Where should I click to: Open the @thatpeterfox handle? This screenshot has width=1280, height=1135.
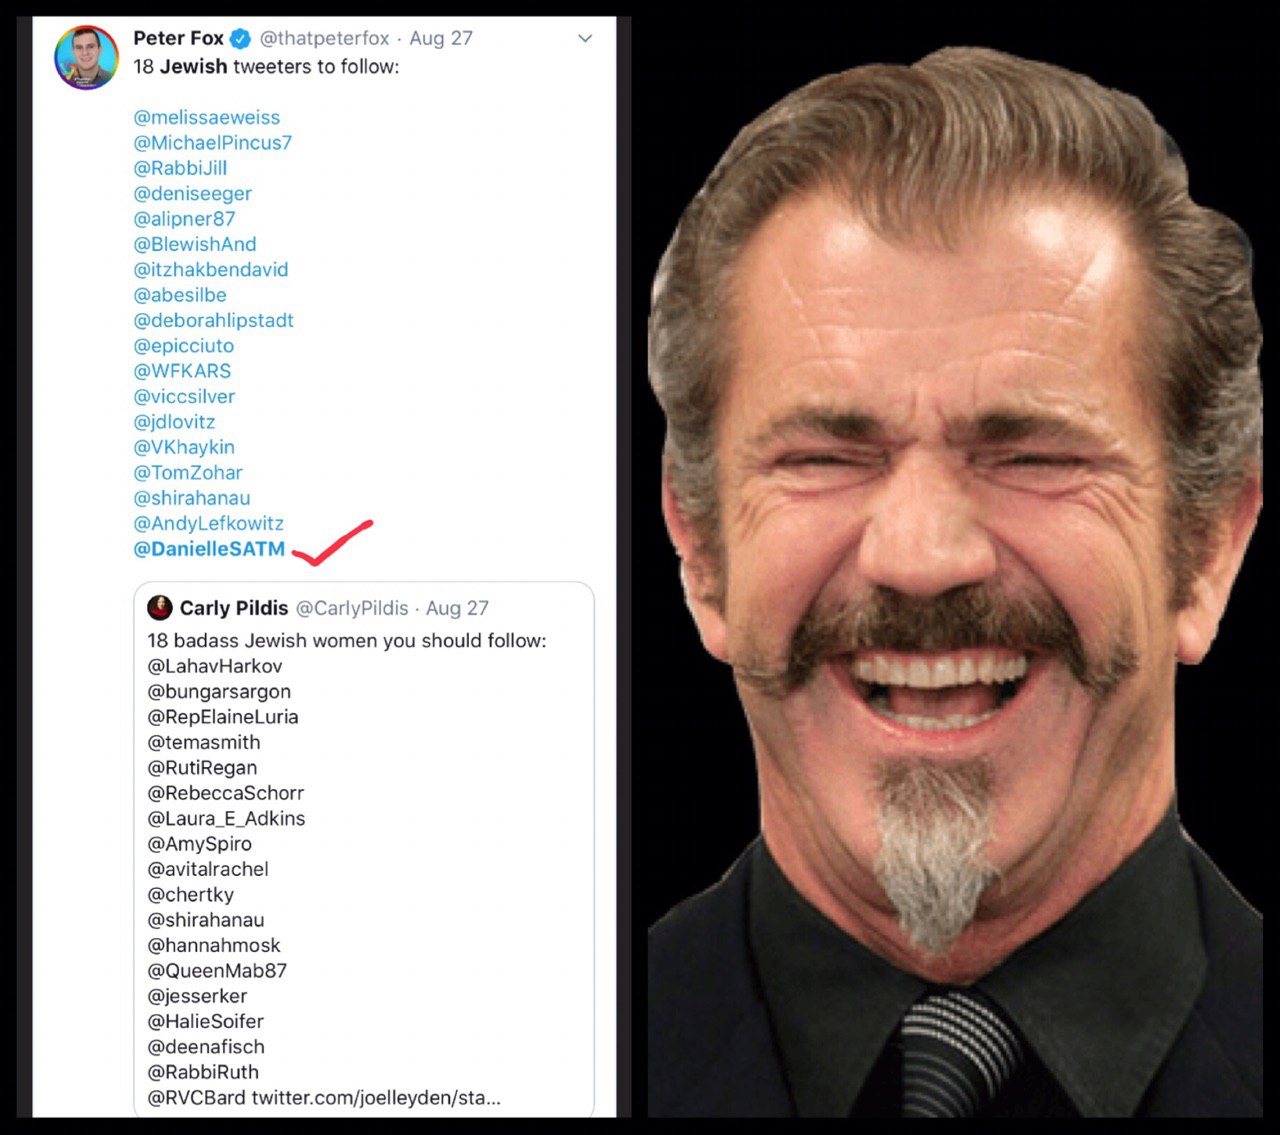click(324, 38)
